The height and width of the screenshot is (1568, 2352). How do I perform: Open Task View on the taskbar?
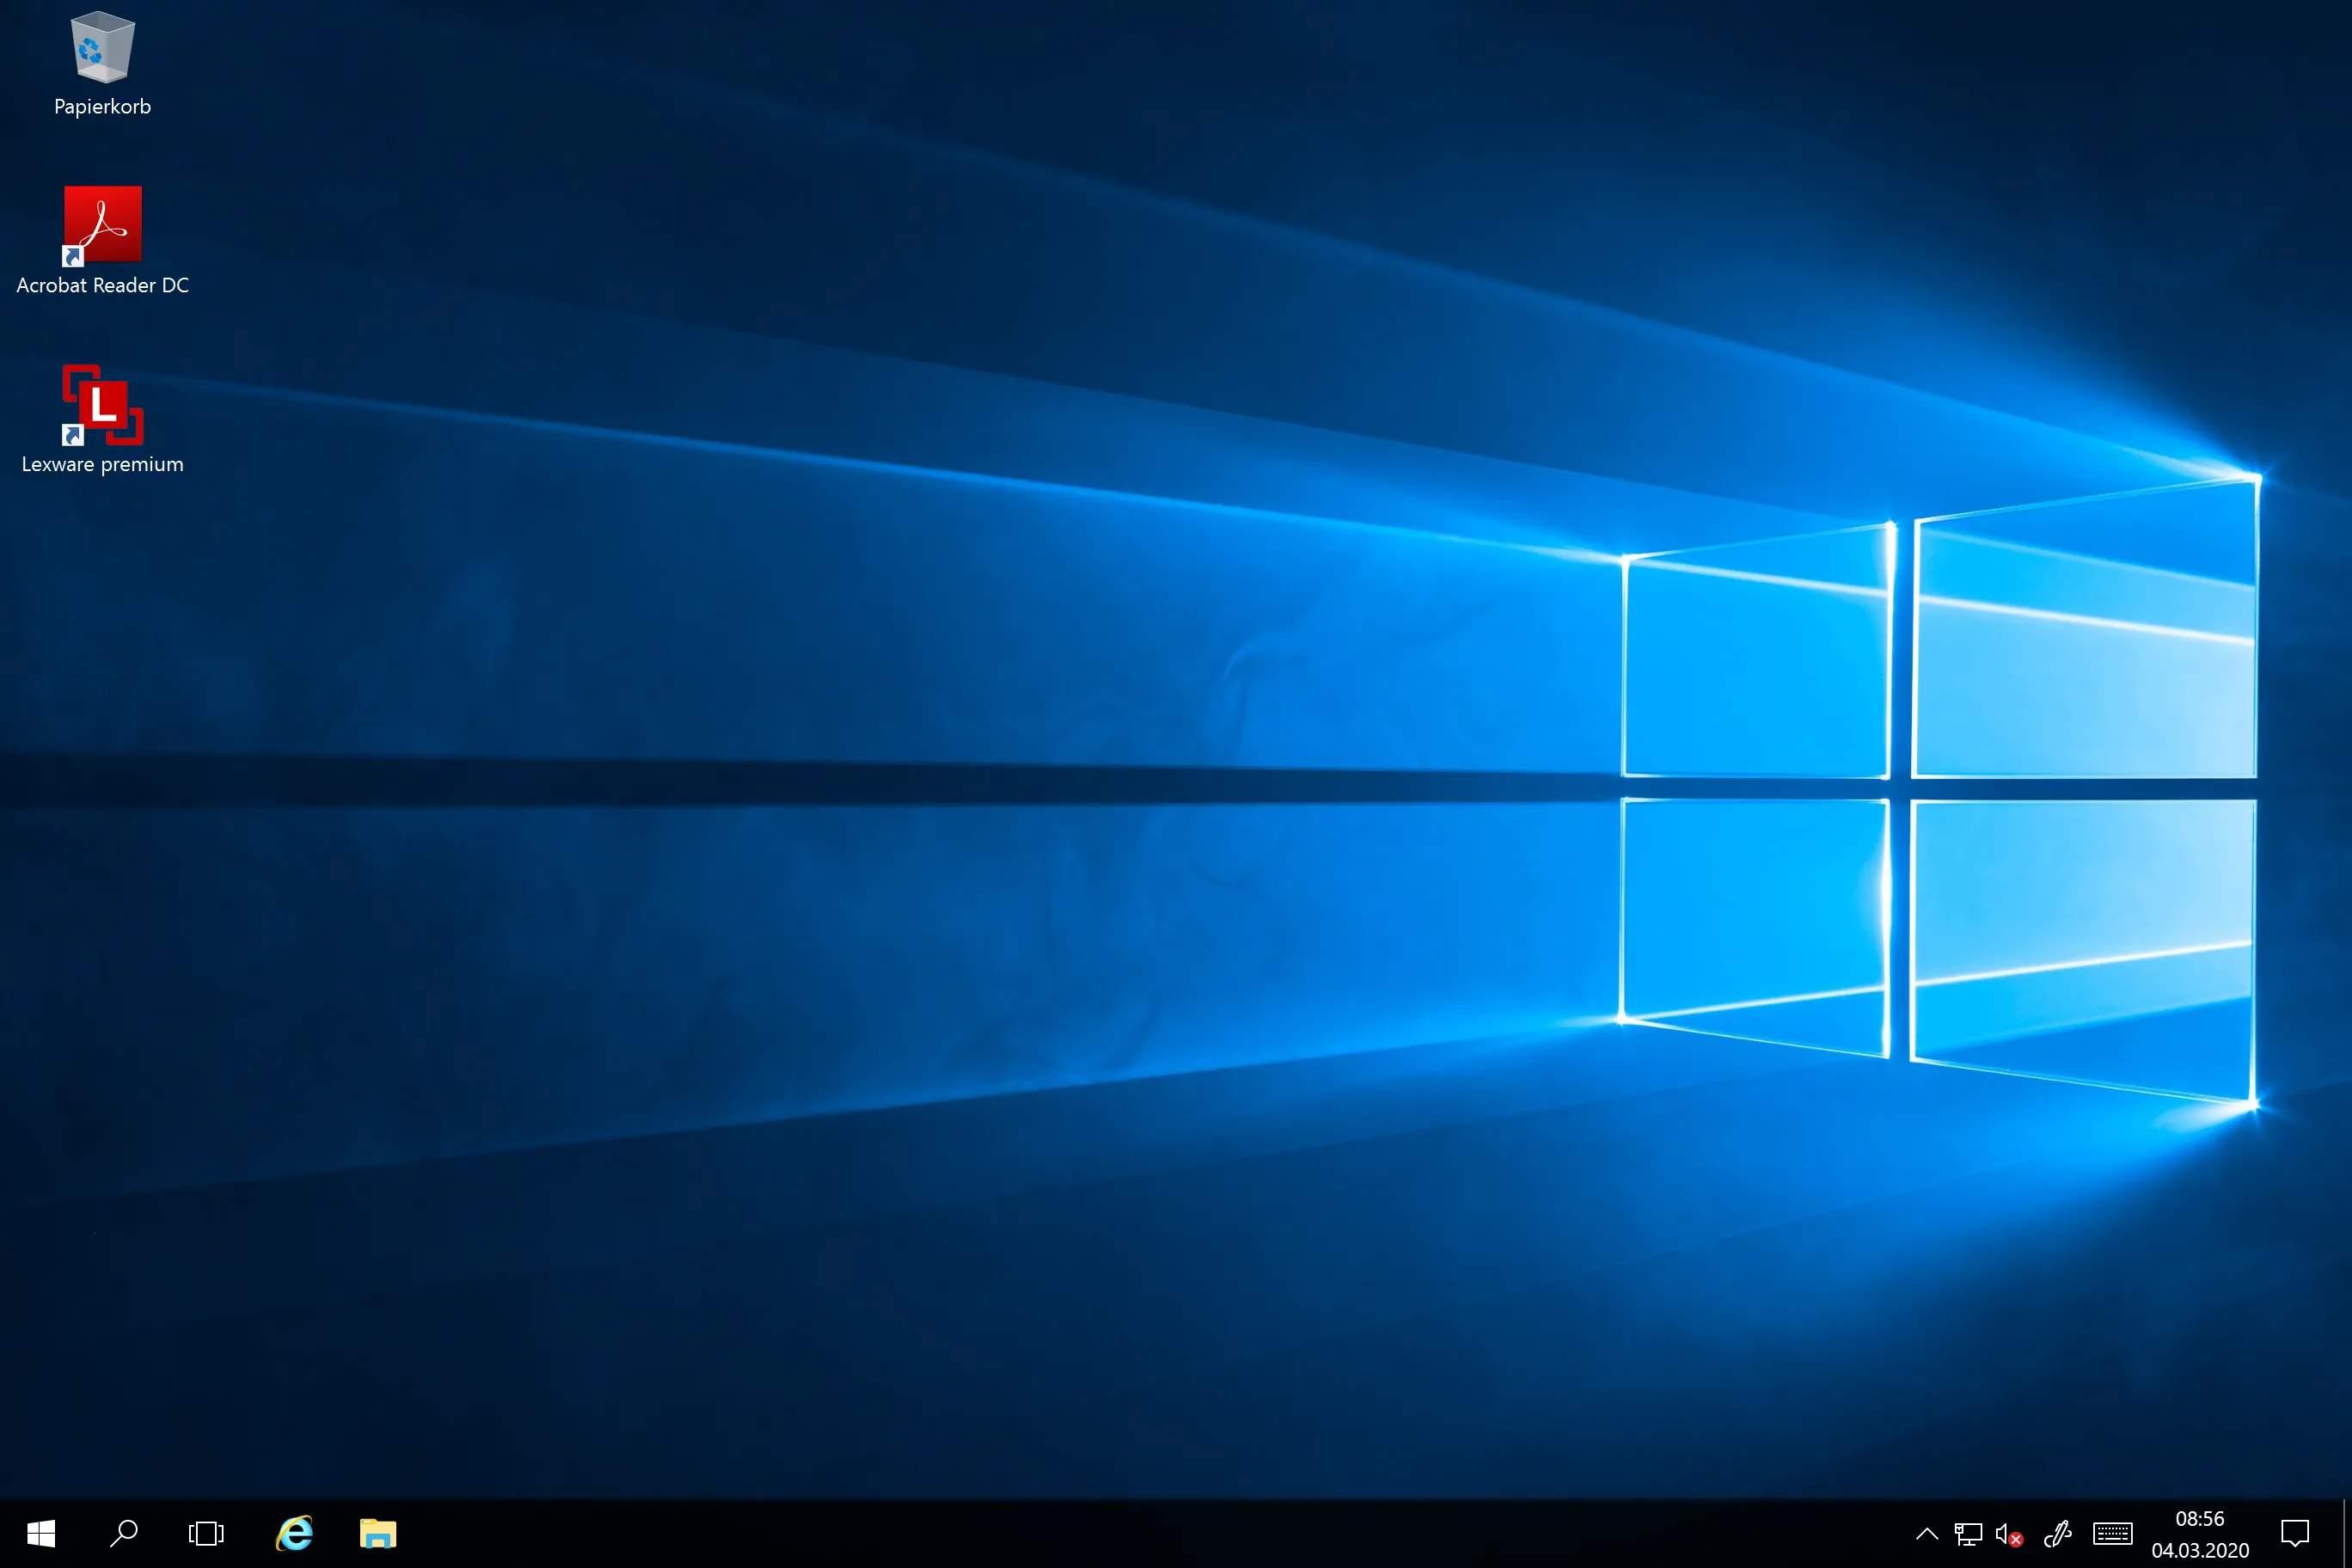click(206, 1533)
